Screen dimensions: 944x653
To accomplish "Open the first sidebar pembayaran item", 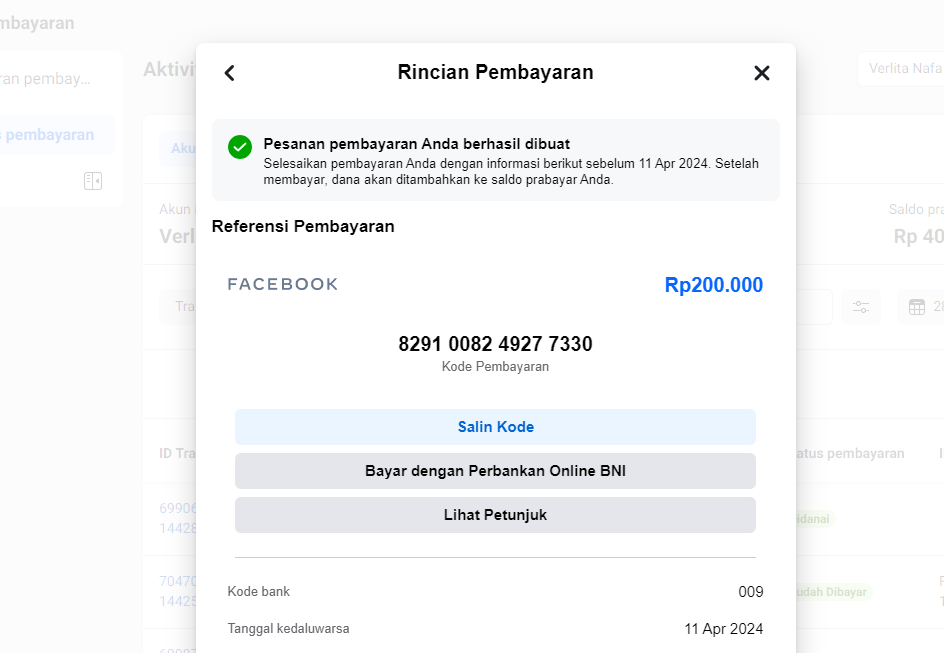I will point(50,79).
